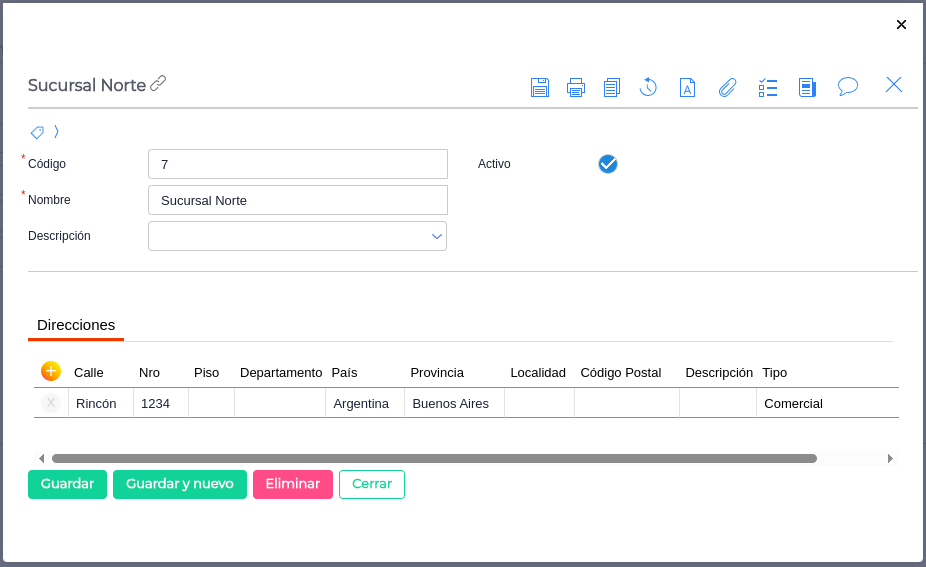
Task: Click the Guardar button
Action: point(67,484)
